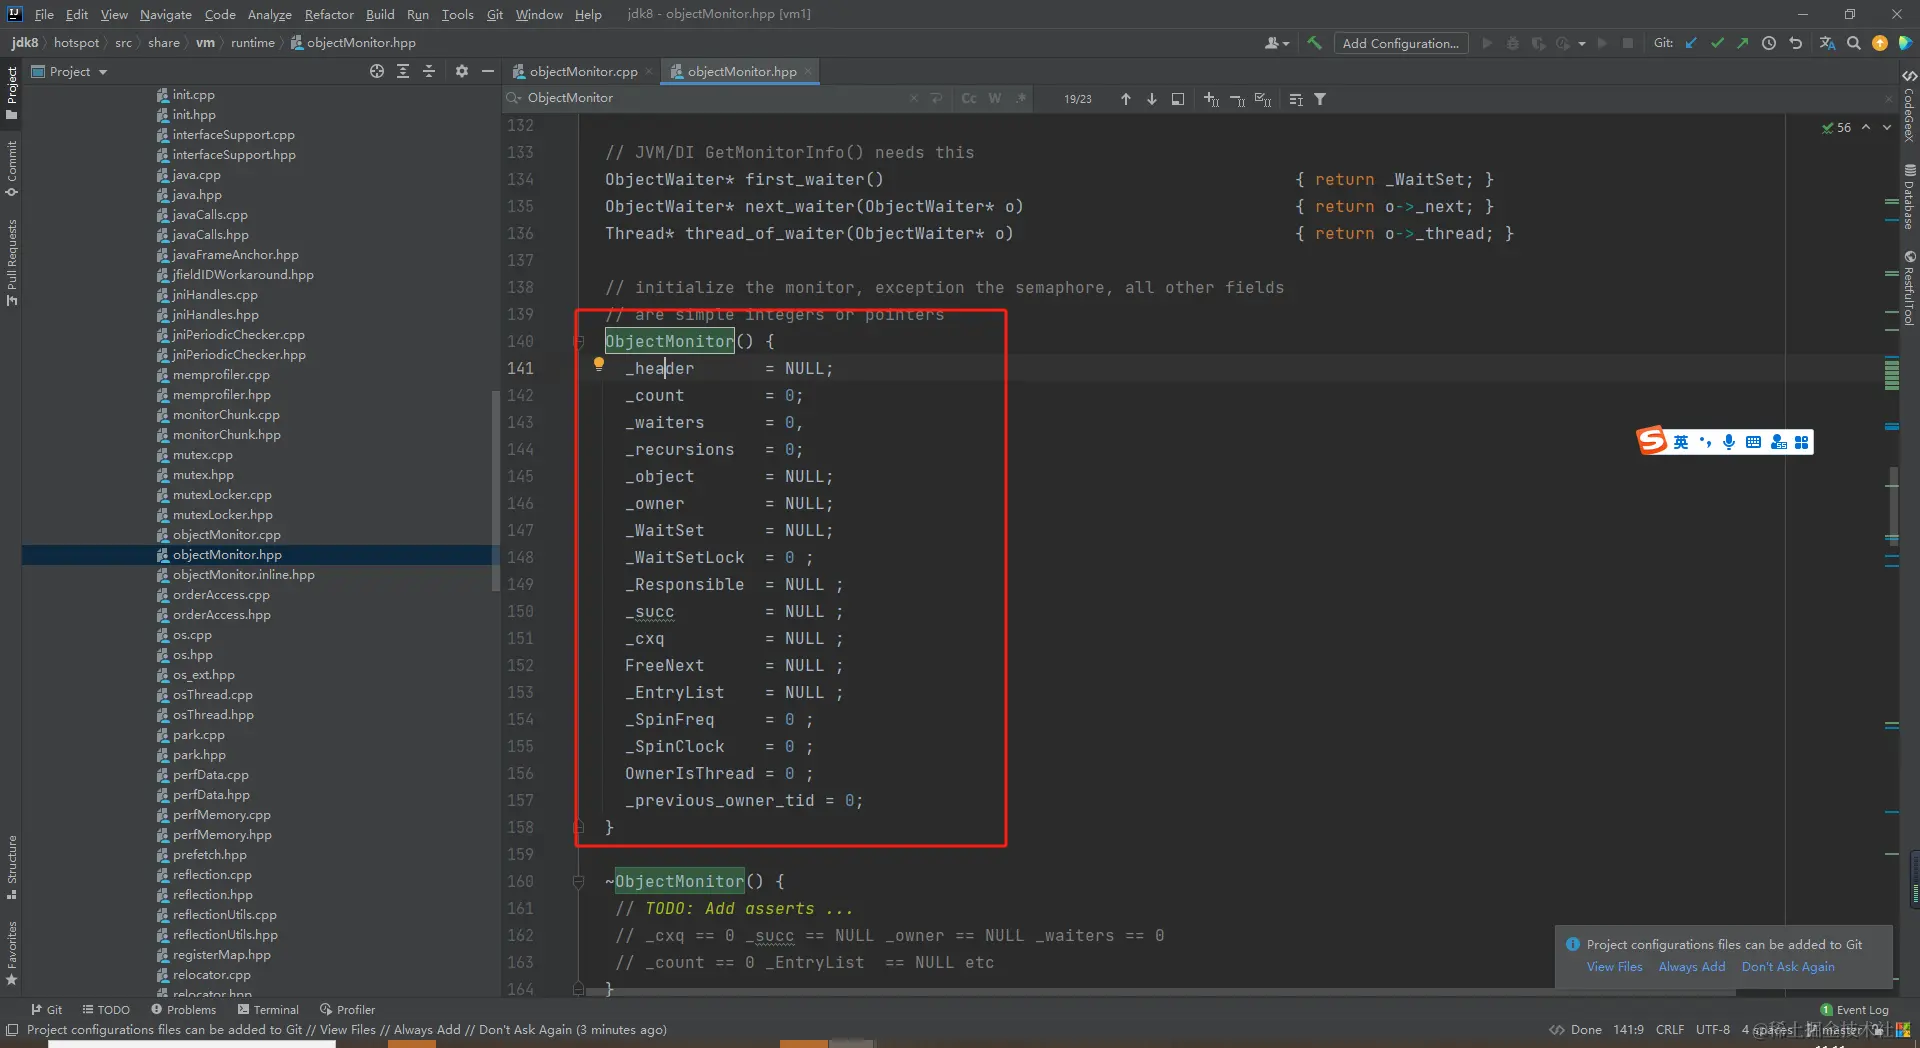Collapse the ObjectMonitor constructor fold marker
Image resolution: width=1920 pixels, height=1048 pixels.
tap(578, 342)
